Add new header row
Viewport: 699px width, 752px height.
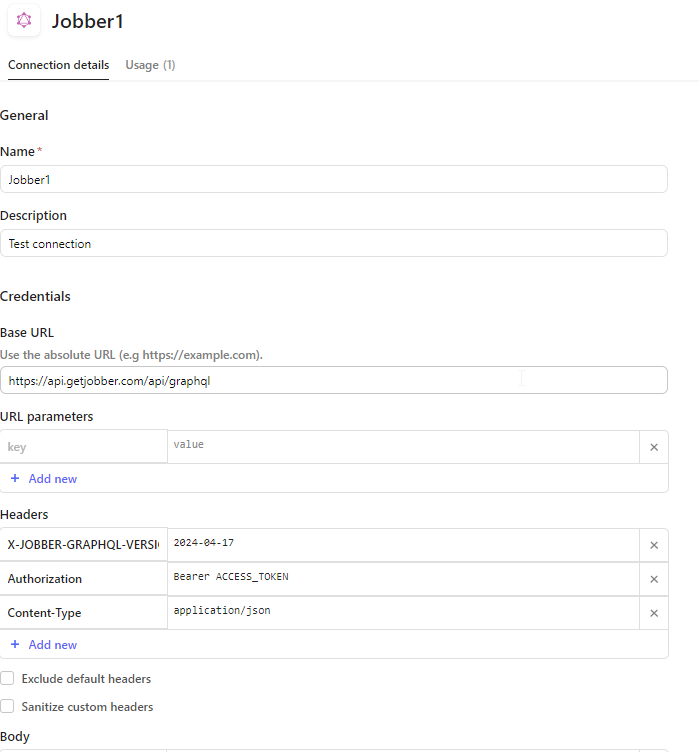pyautogui.click(x=53, y=645)
